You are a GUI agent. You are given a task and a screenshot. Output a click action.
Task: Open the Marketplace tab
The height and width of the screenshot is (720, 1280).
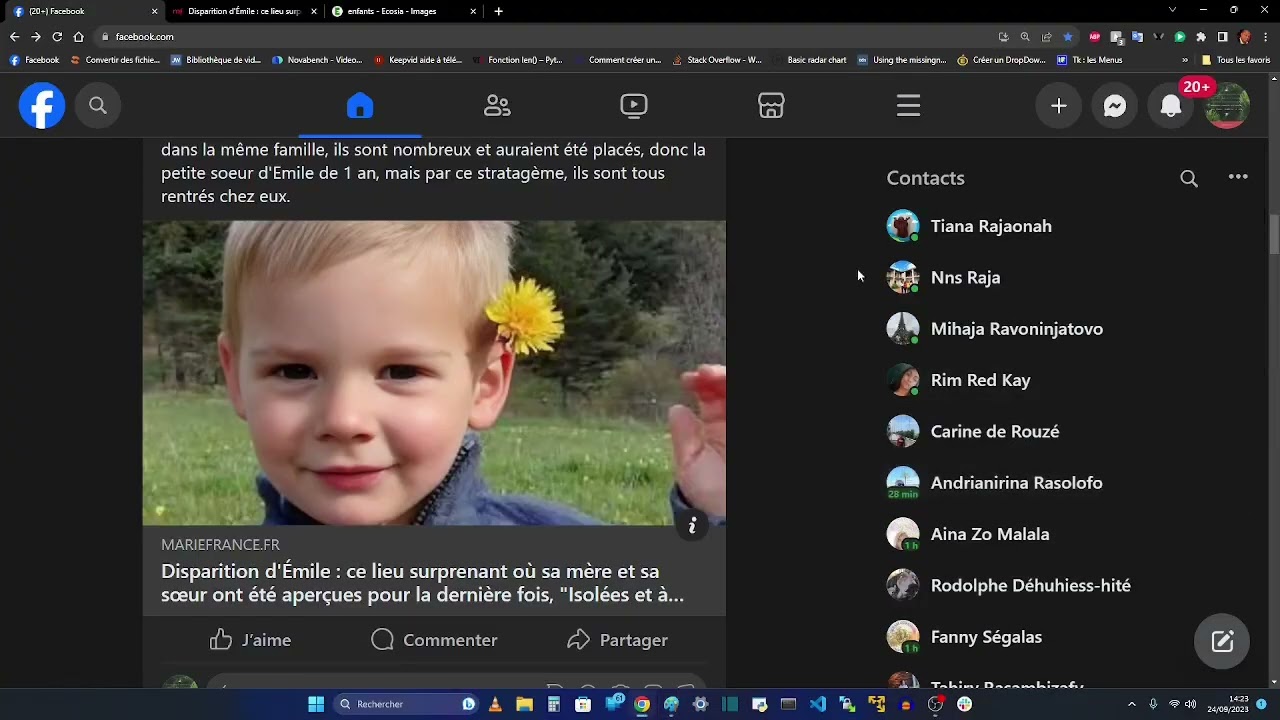[771, 106]
